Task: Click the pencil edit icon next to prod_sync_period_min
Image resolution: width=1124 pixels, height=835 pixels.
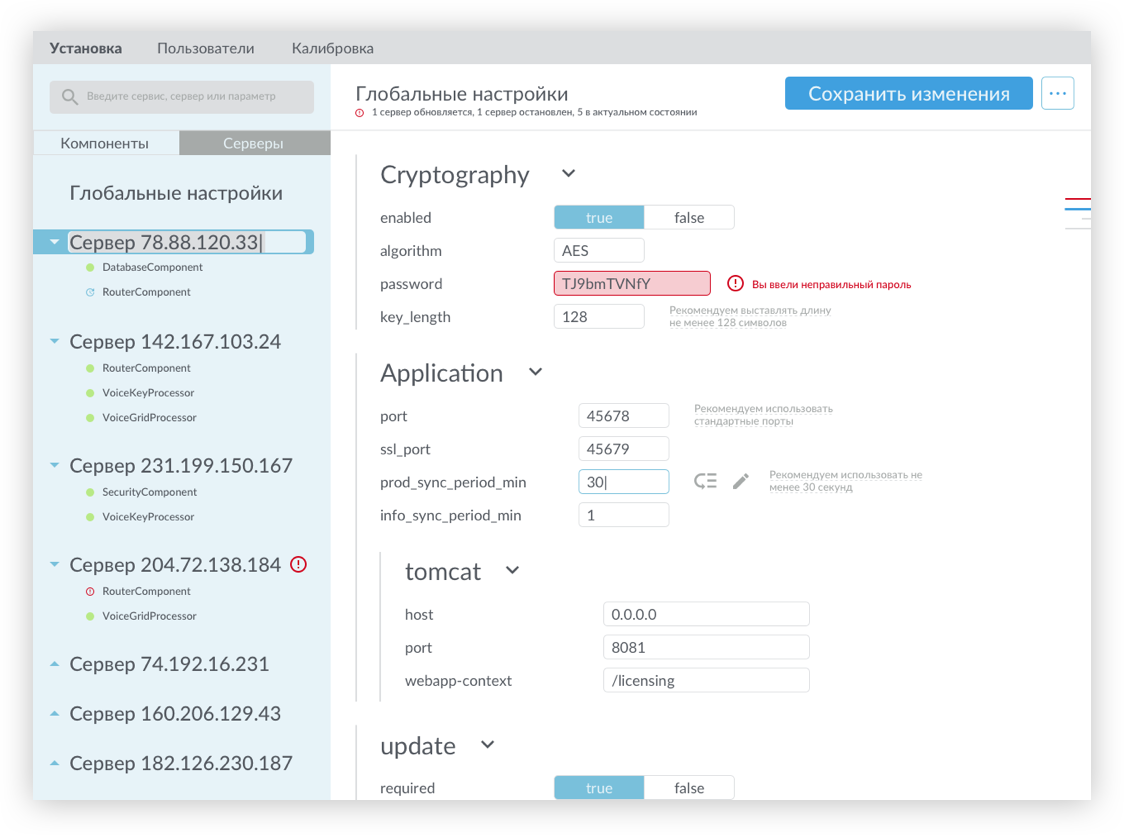Action: [740, 481]
